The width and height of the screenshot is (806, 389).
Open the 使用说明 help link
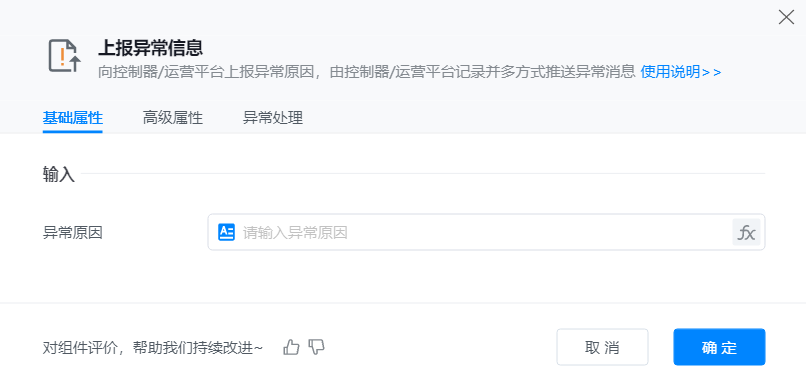[x=681, y=72]
